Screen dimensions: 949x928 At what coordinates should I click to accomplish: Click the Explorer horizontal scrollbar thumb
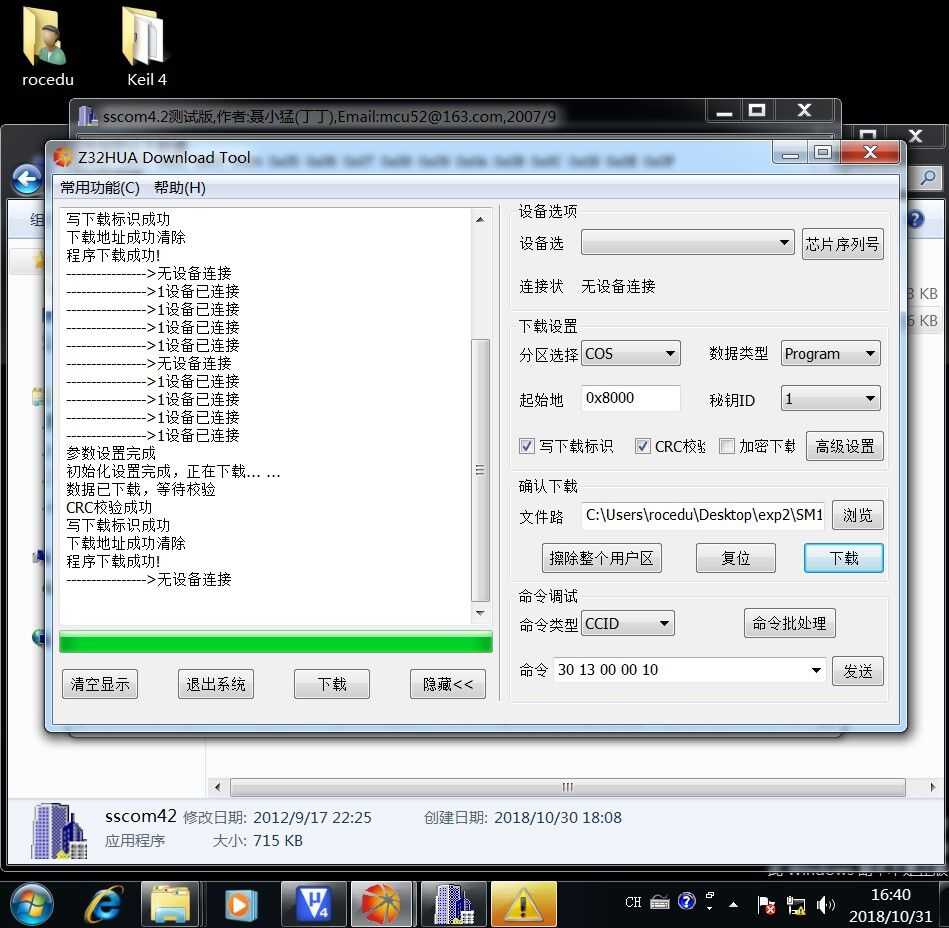567,787
